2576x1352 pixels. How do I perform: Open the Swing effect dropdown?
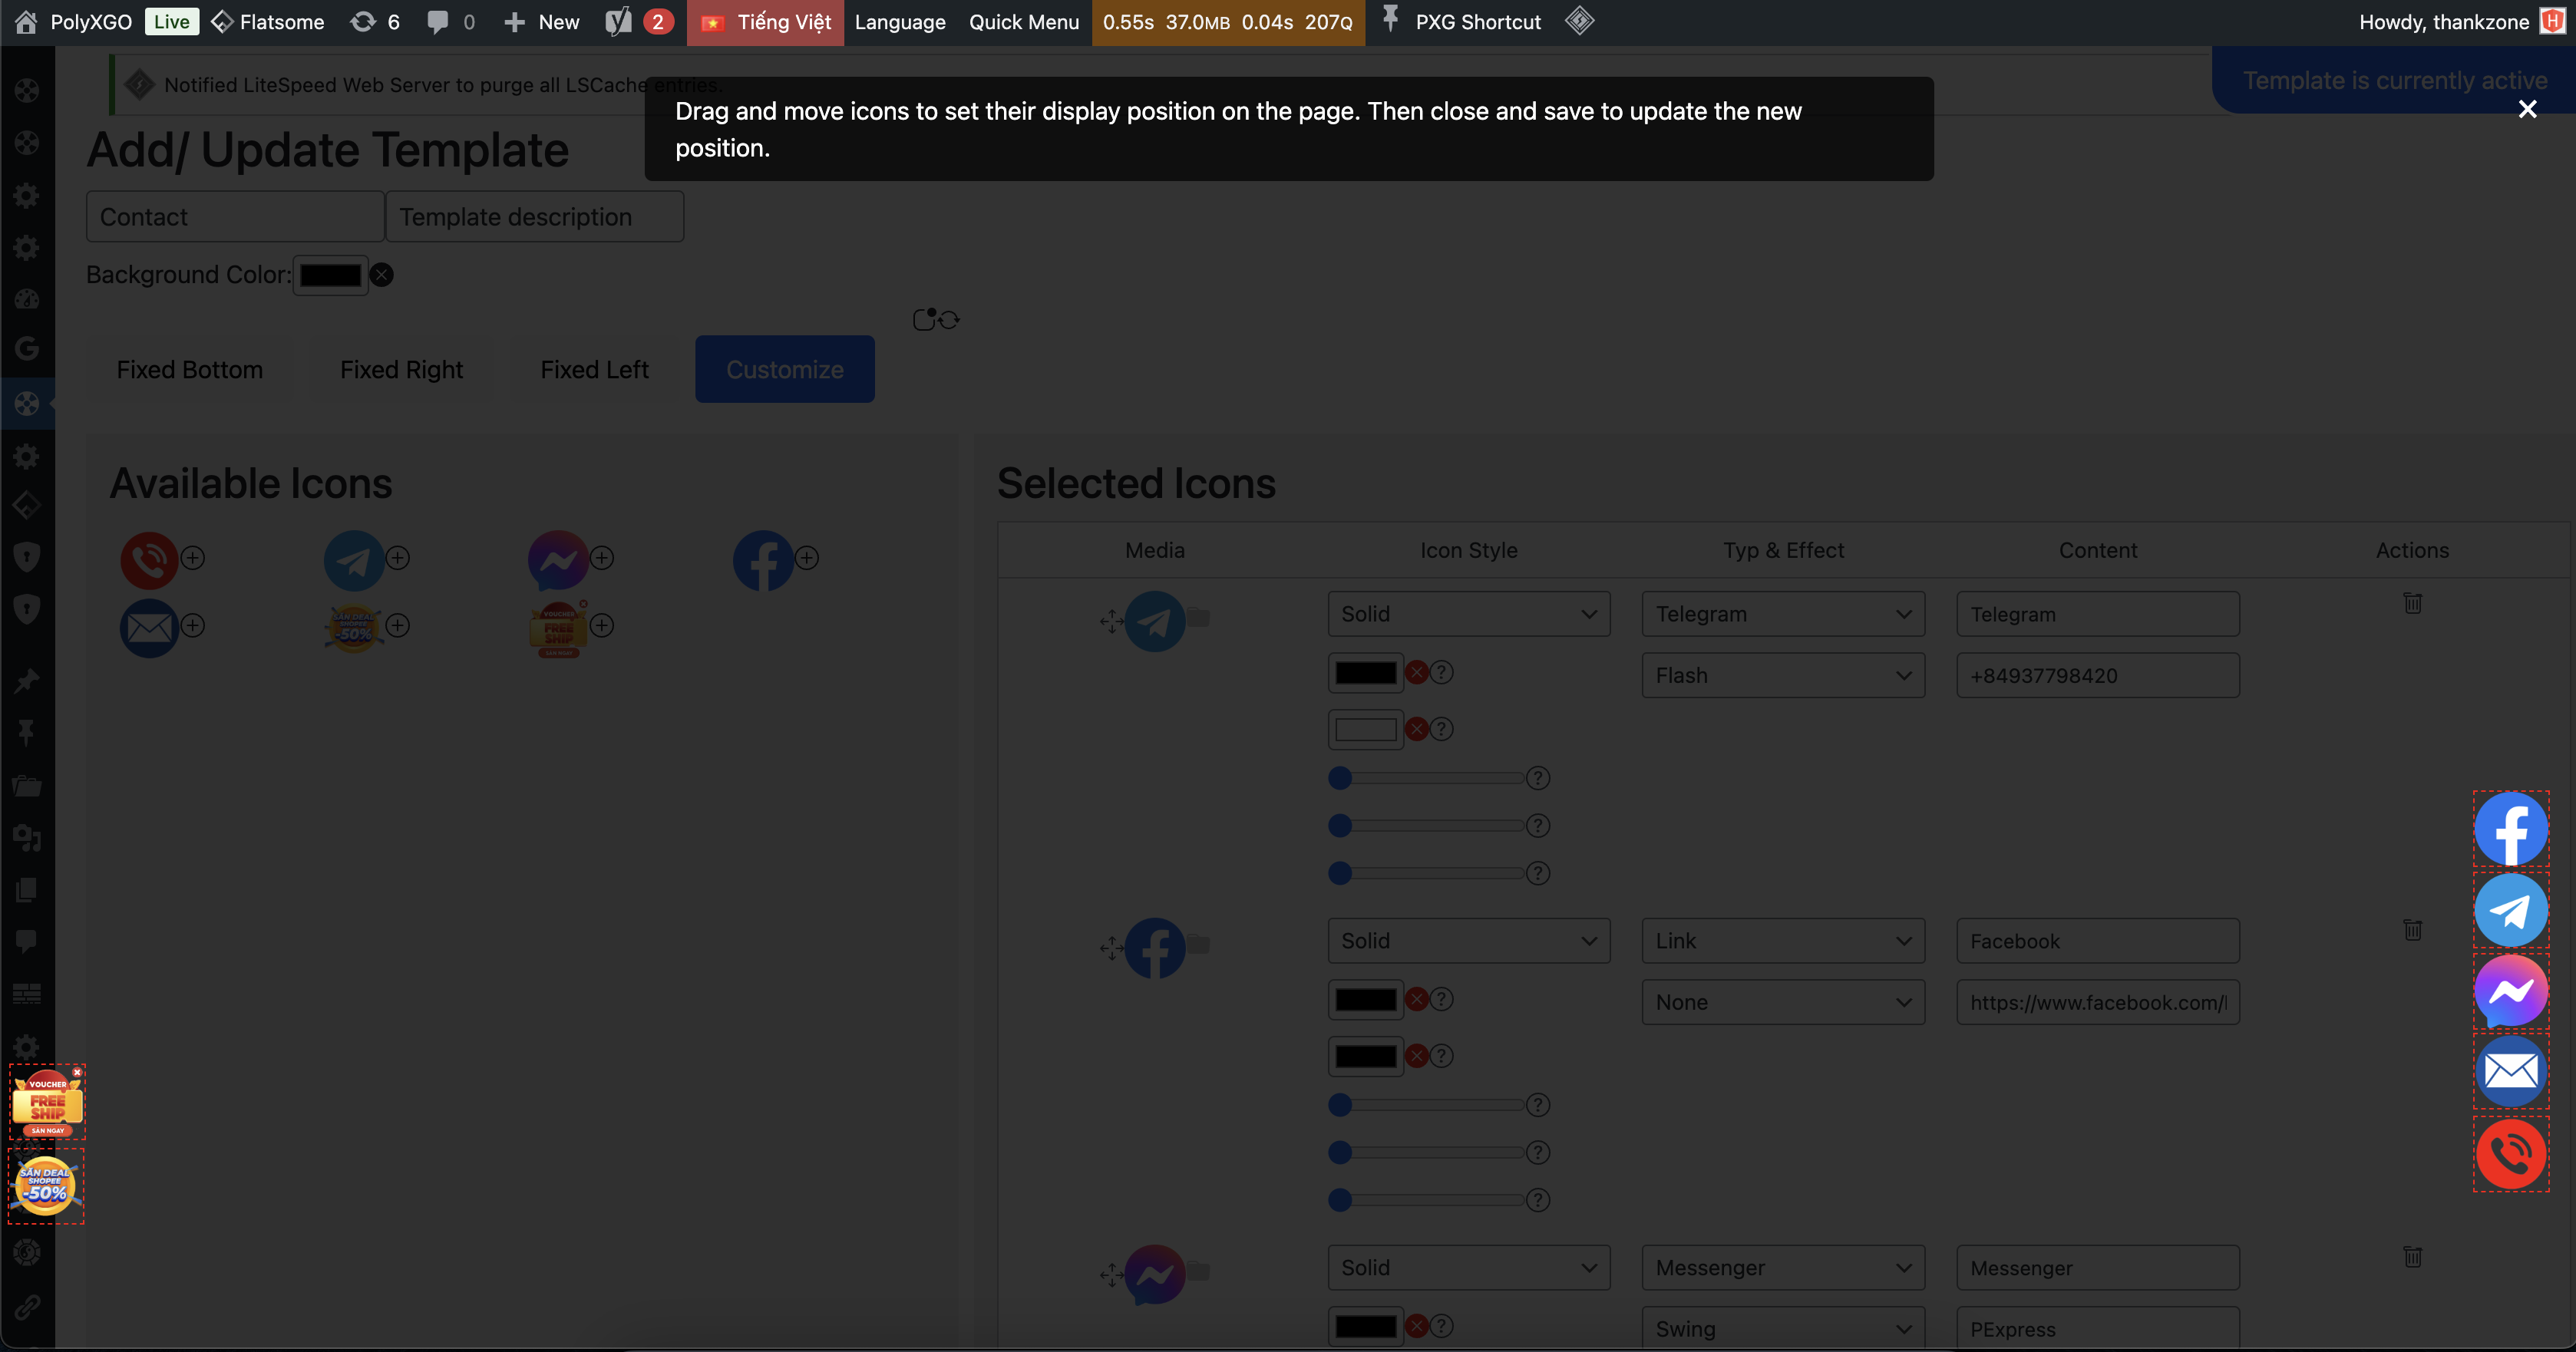(x=1783, y=1329)
